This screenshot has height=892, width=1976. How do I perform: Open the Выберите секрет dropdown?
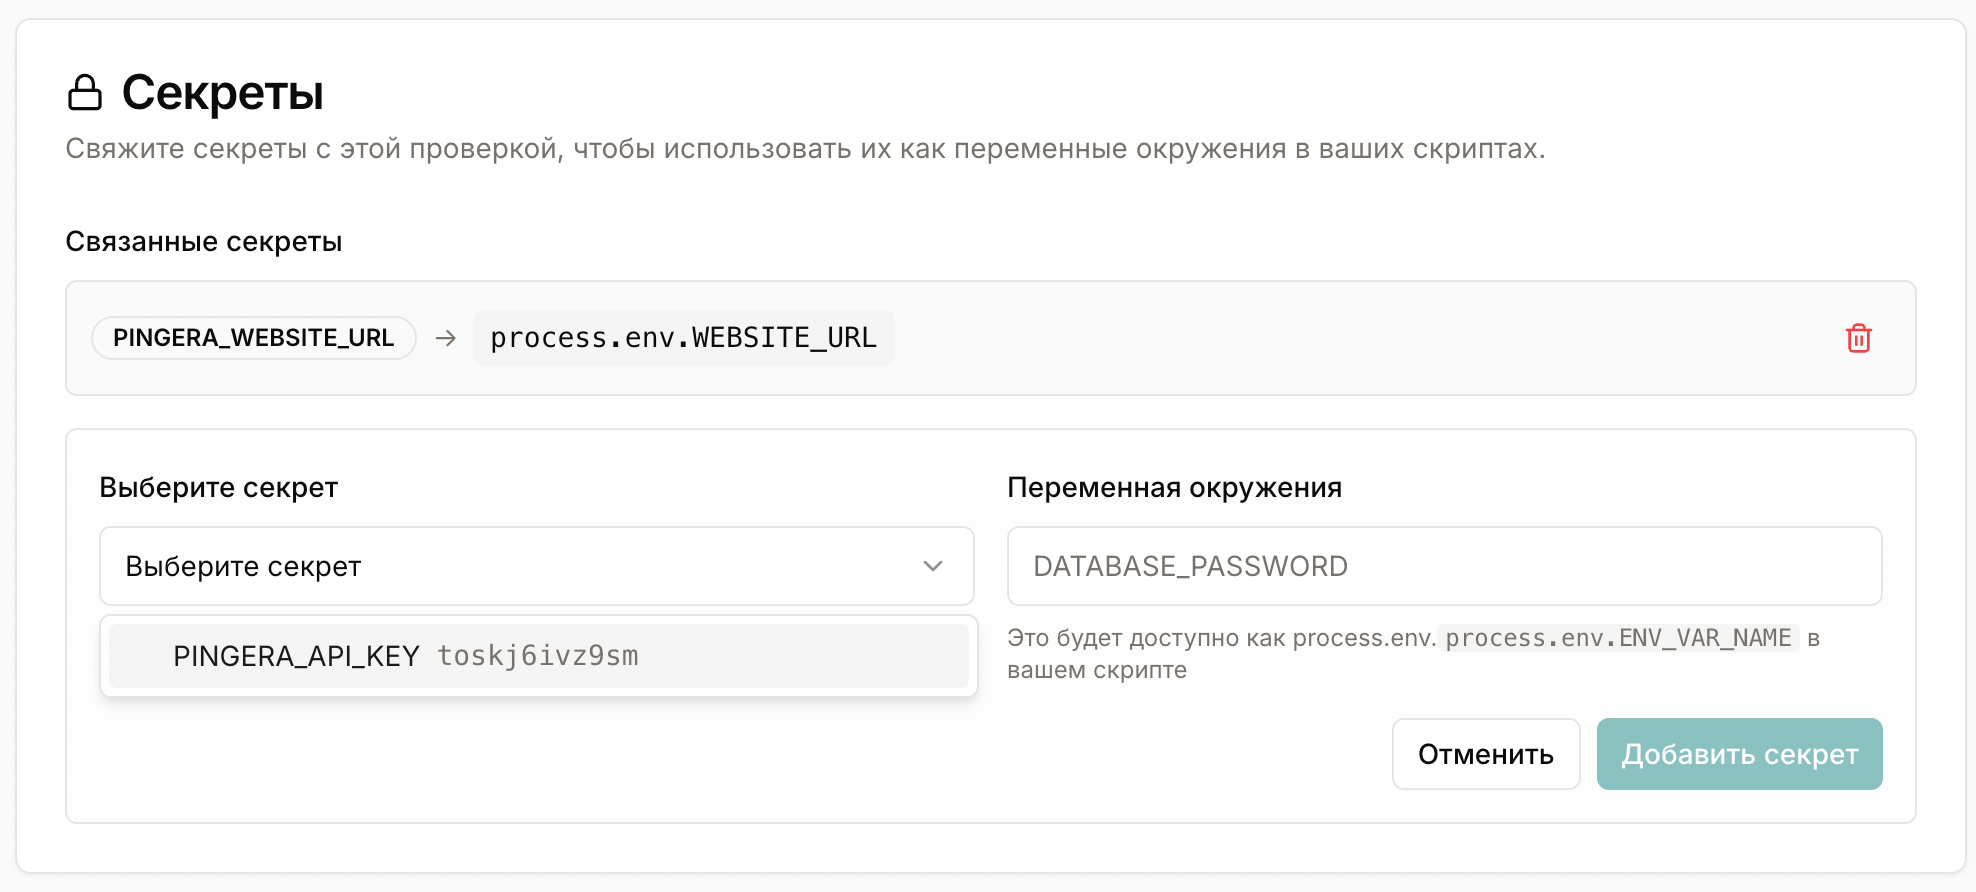(x=536, y=566)
